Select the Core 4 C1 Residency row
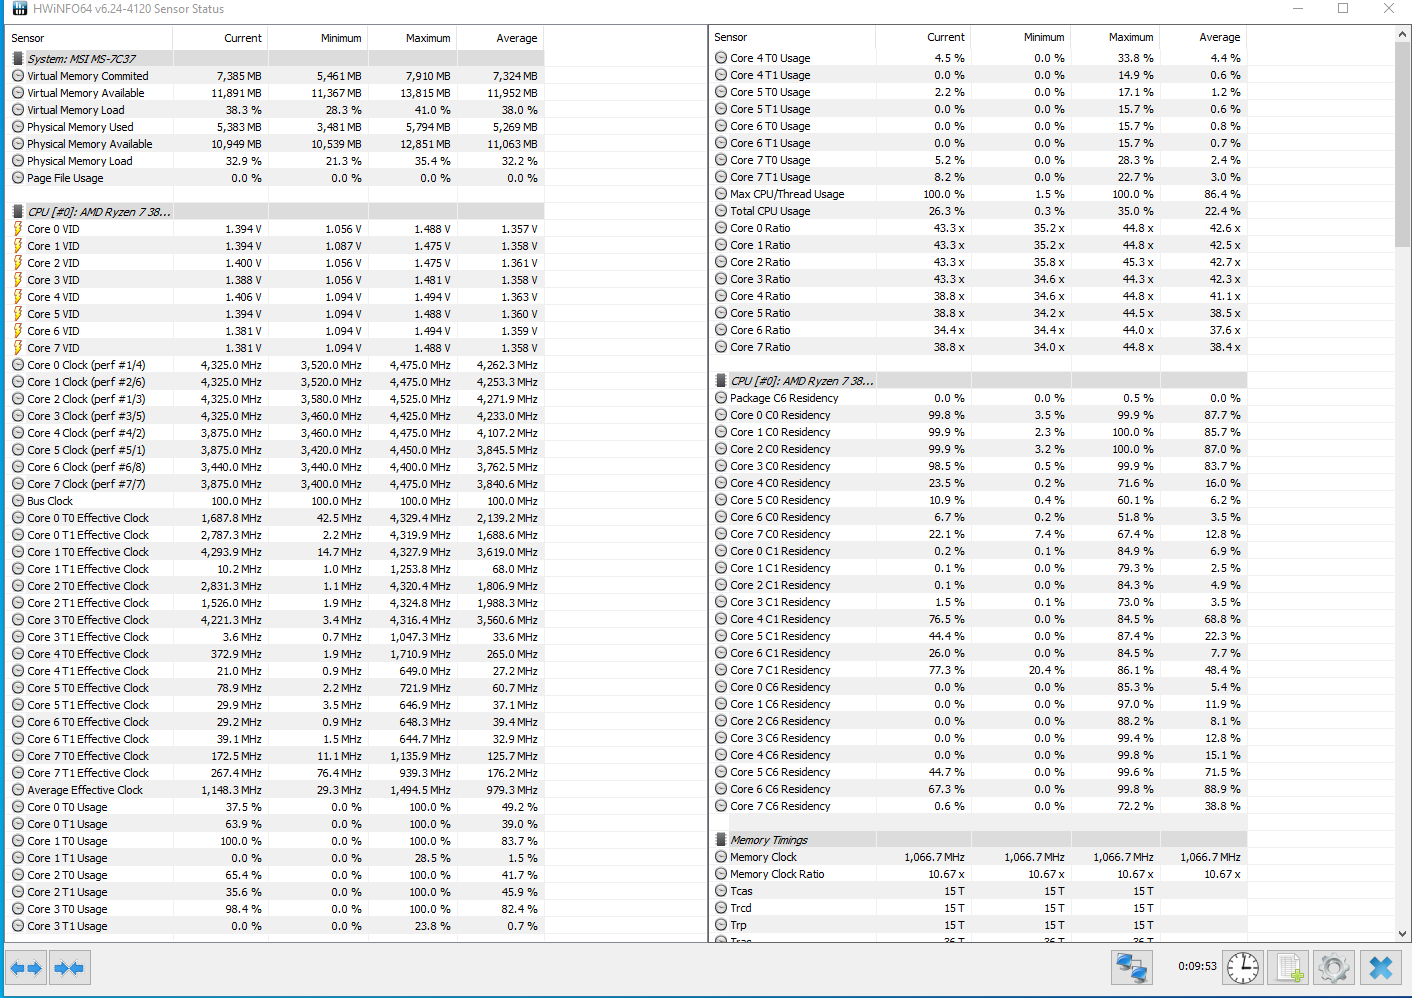The image size is (1412, 998). coord(979,619)
